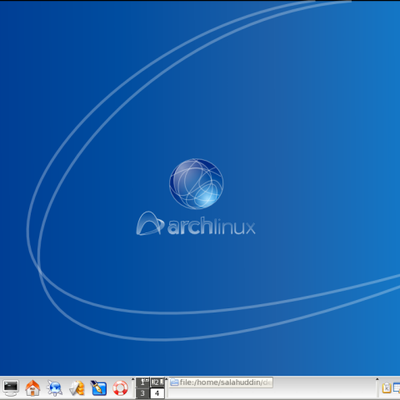This screenshot has height=400, width=400.
Task: Switch to virtual desktop 1 in pager
Action: (x=143, y=382)
